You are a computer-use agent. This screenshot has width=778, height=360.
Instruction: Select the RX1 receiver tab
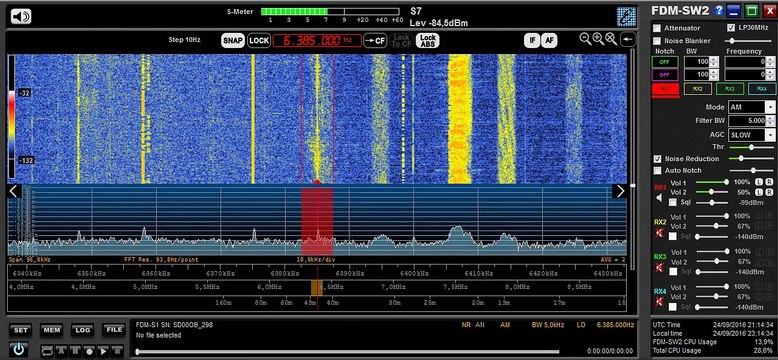665,89
